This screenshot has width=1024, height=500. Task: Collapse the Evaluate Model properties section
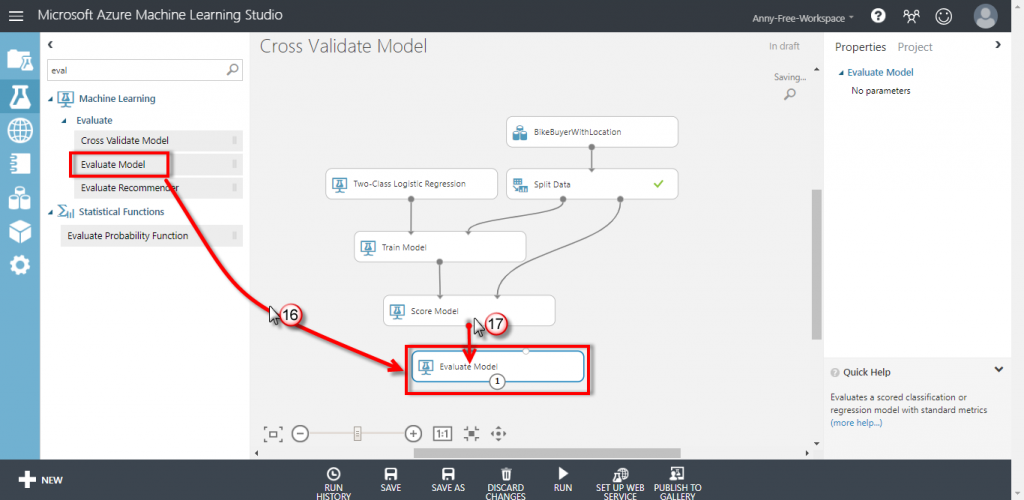tap(841, 73)
